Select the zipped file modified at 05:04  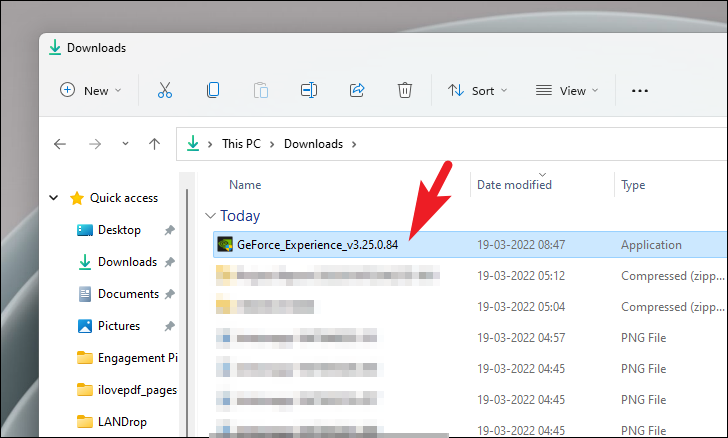pyautogui.click(x=470, y=307)
